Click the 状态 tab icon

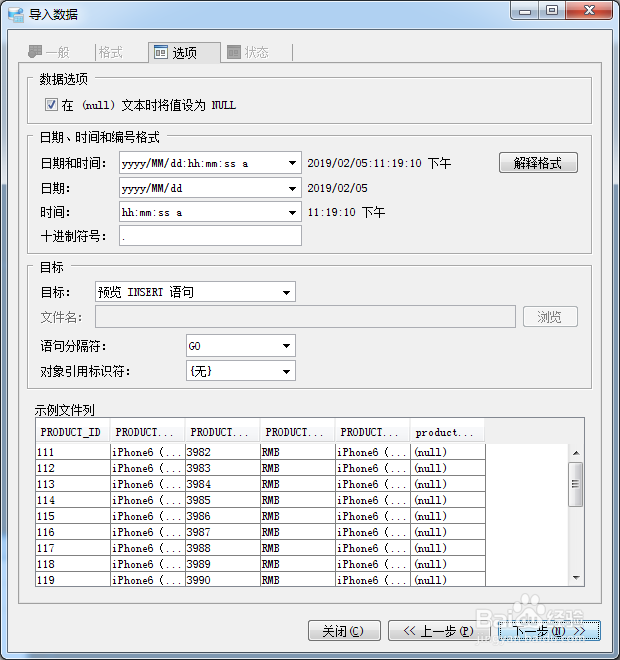[234, 52]
